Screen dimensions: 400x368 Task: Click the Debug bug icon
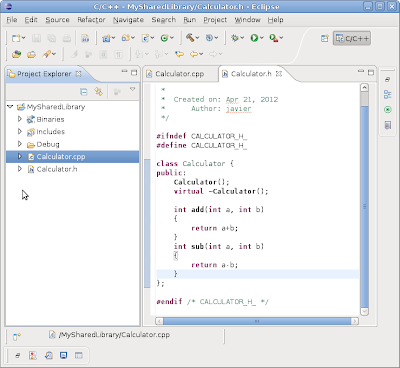[235, 38]
